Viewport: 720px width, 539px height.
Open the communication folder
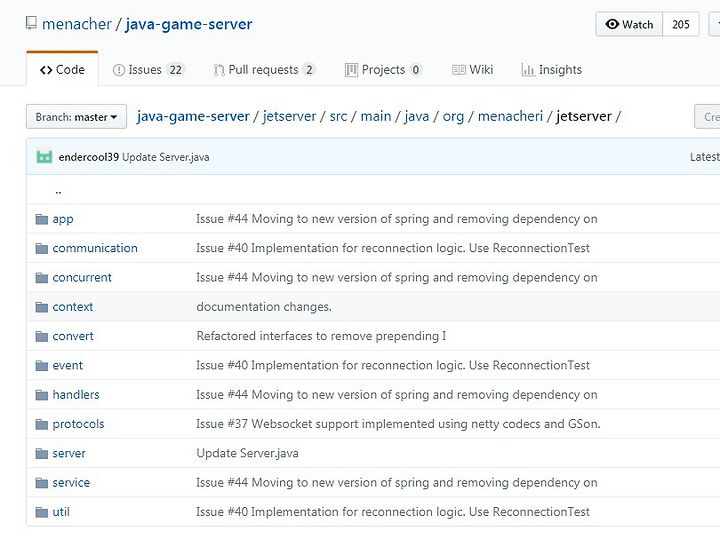(x=95, y=248)
